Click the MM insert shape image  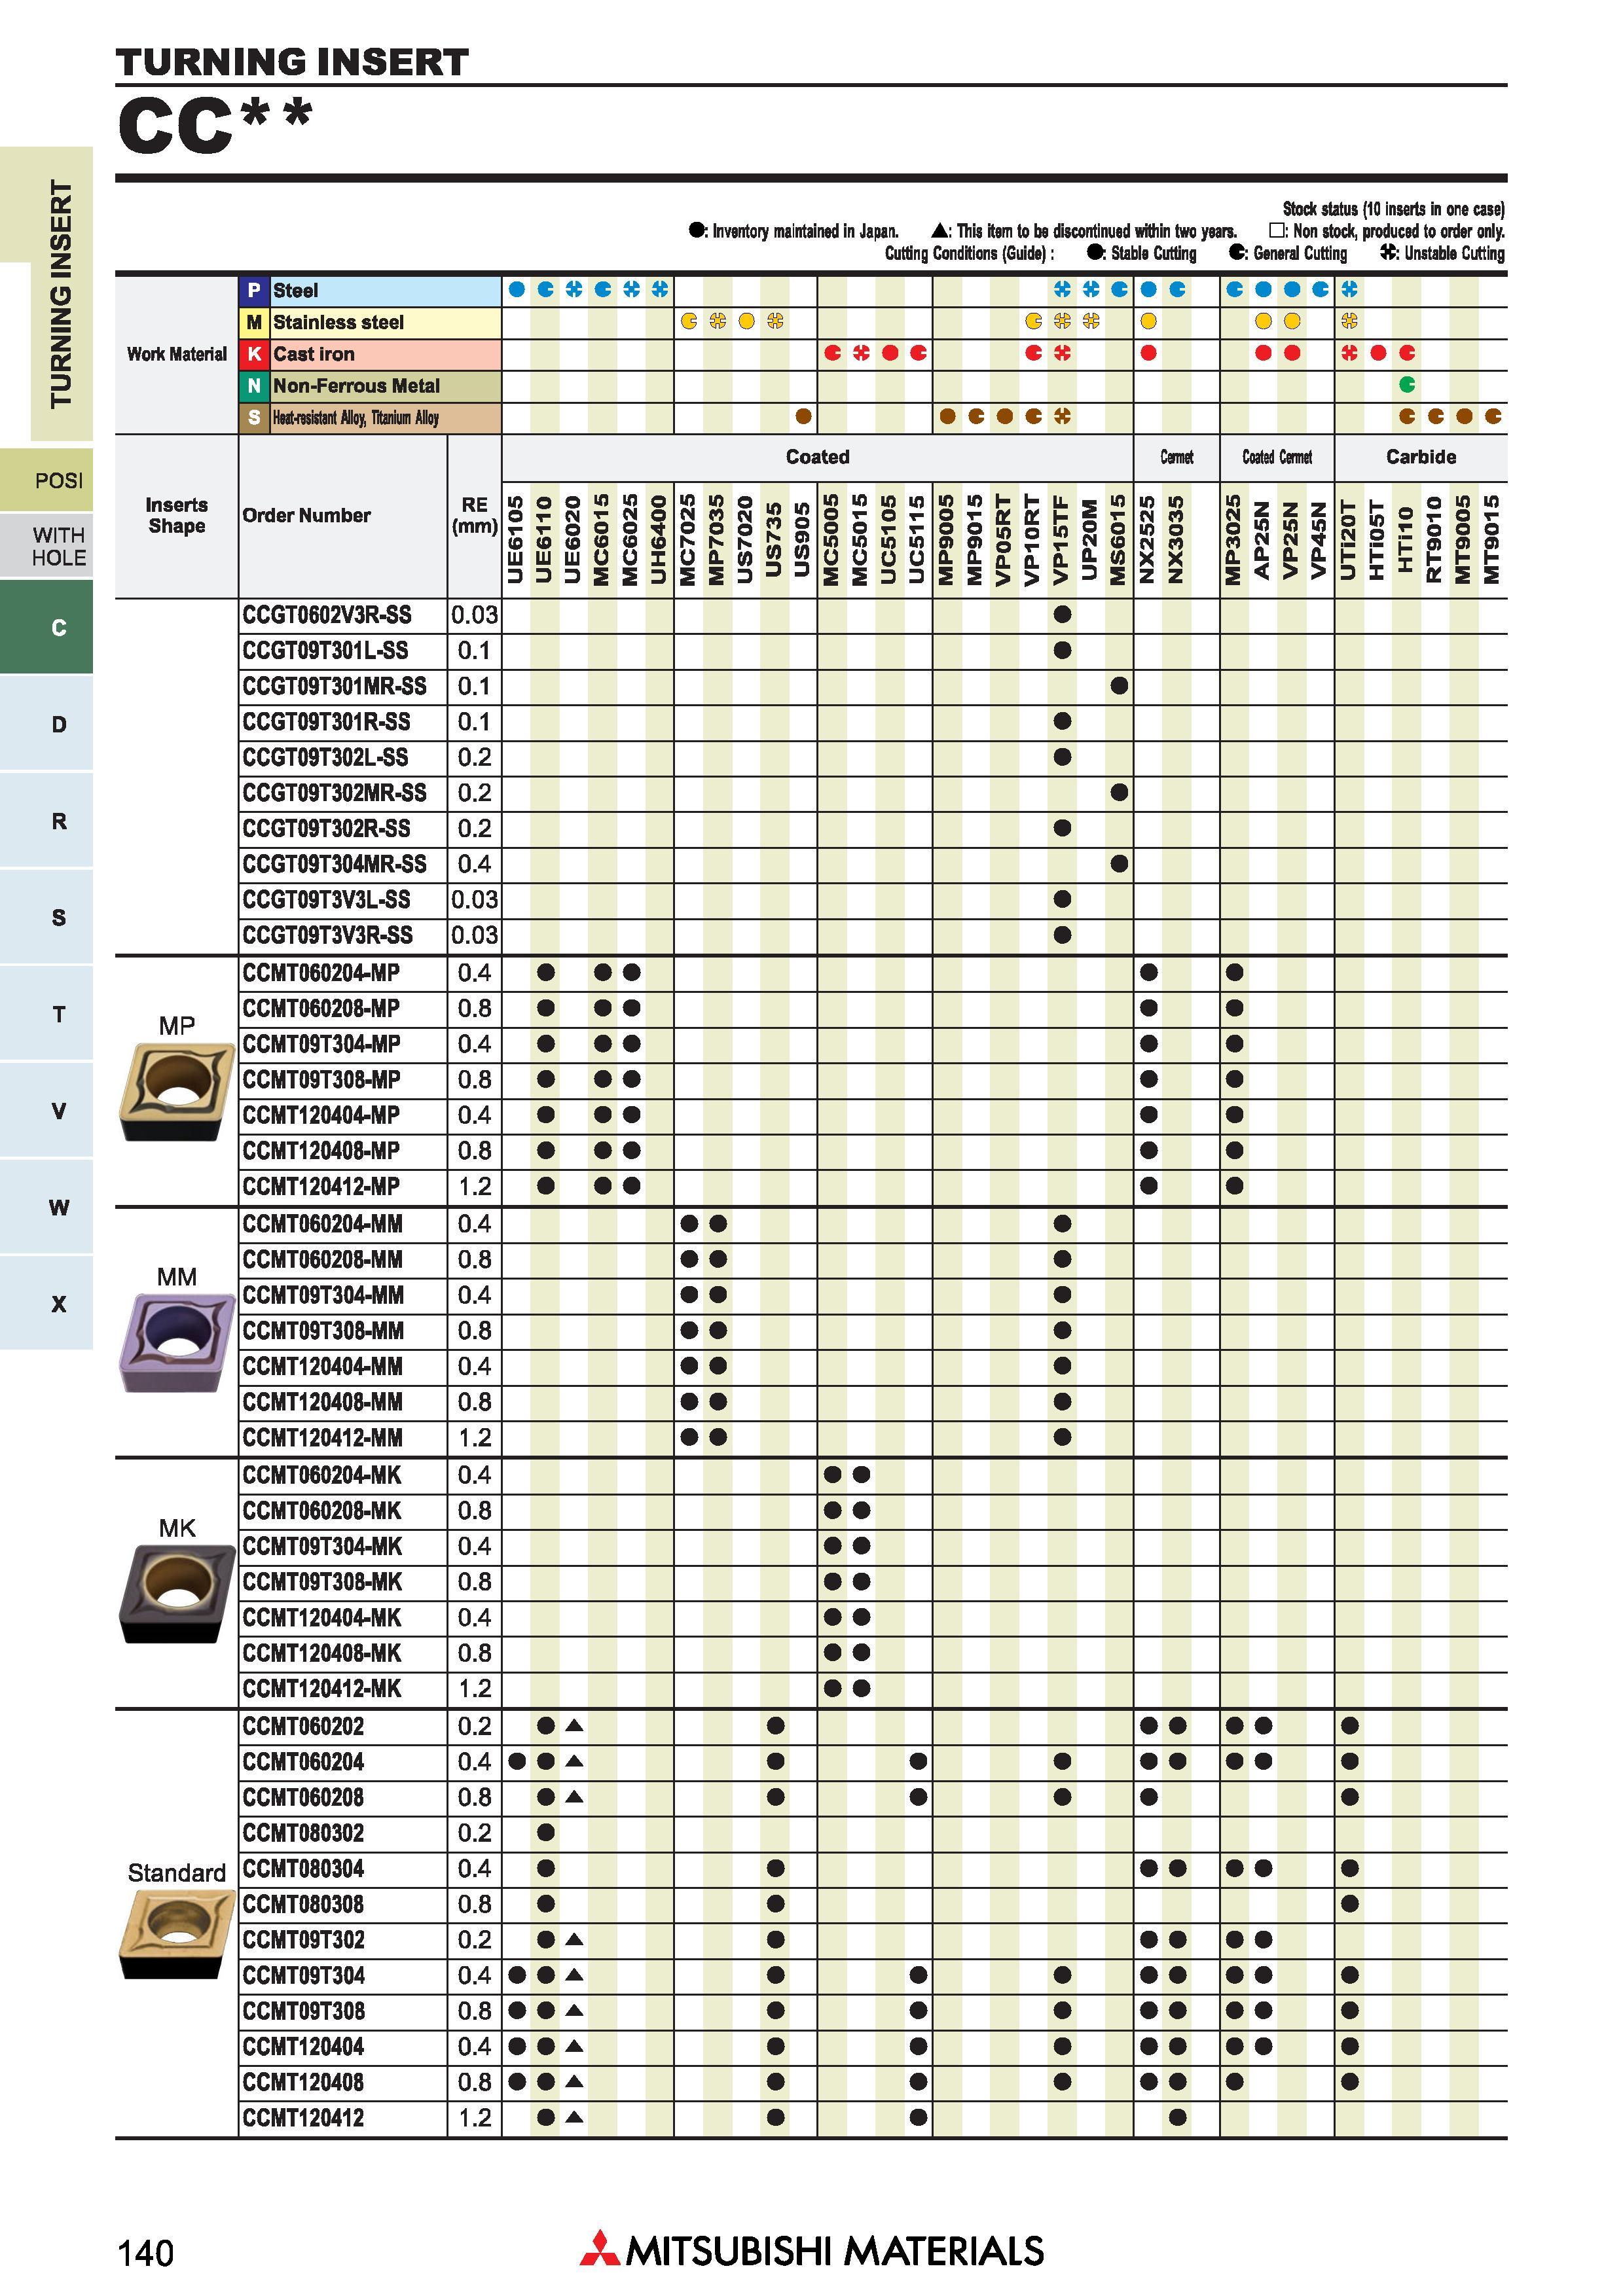click(177, 1342)
